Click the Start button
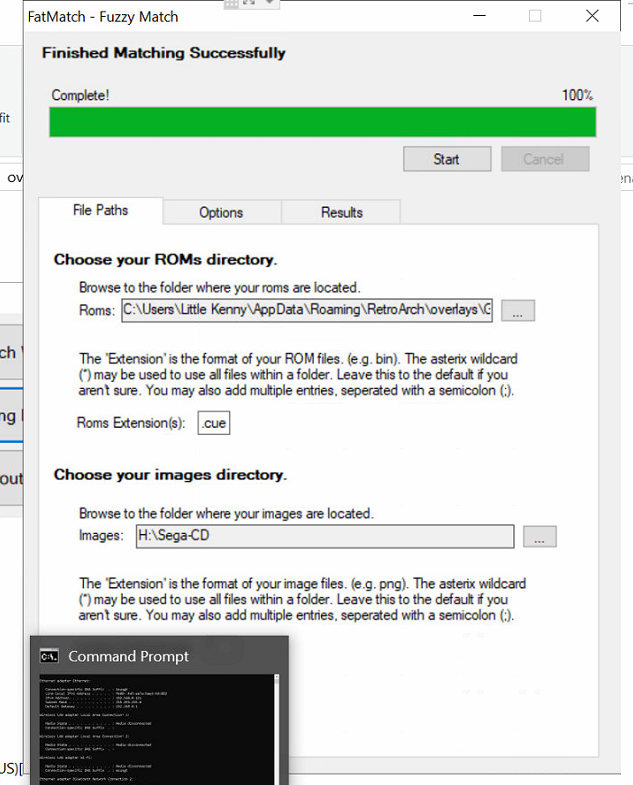 coord(446,159)
